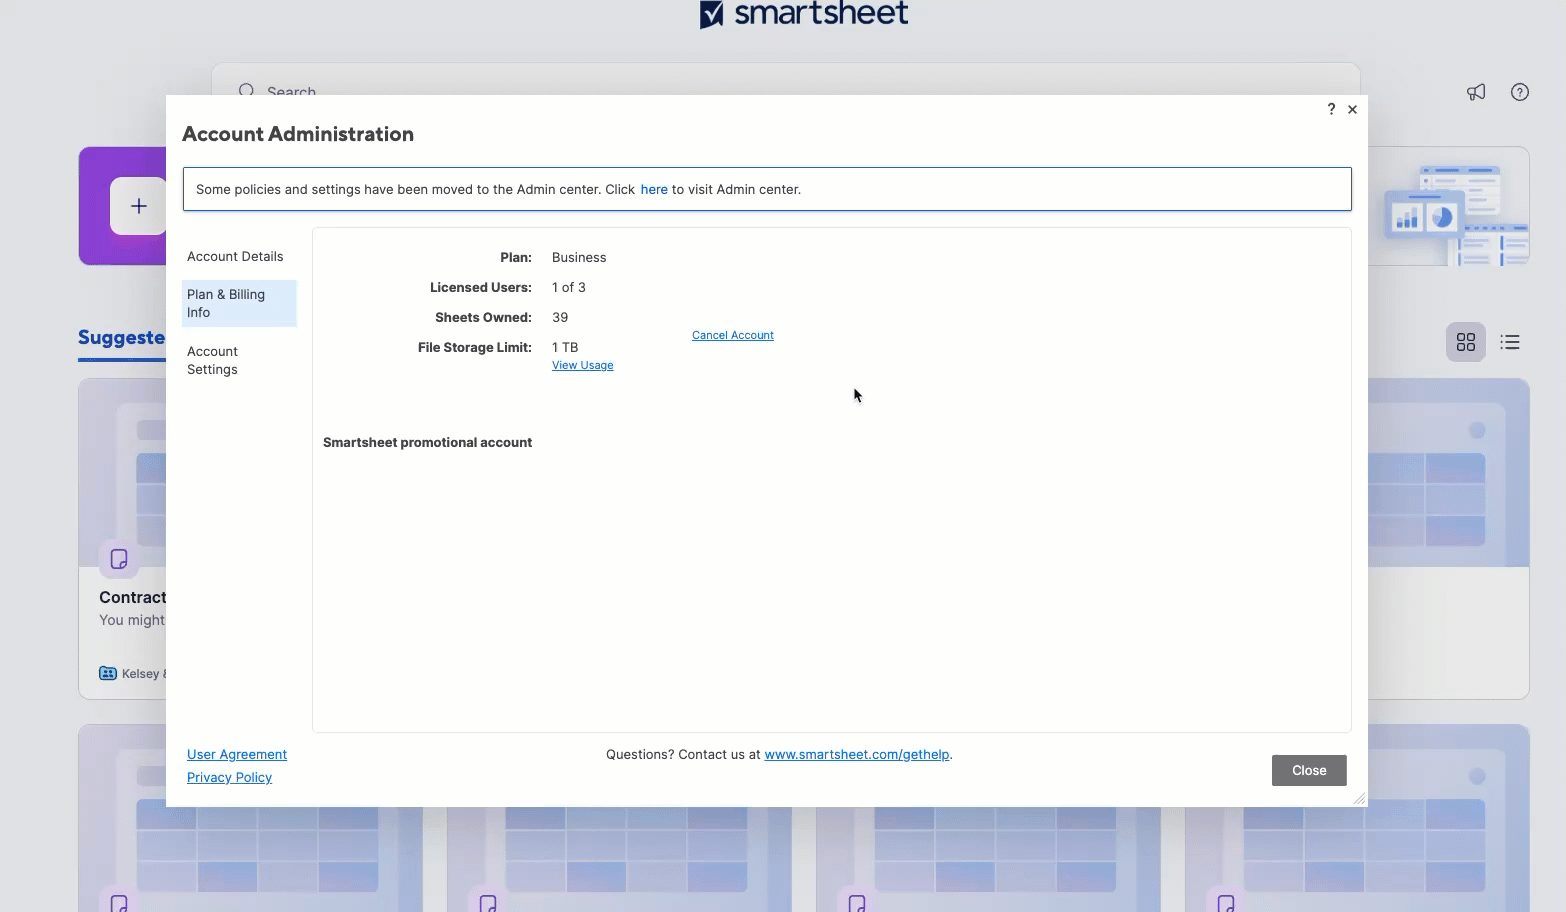This screenshot has width=1566, height=912.
Task: Open the Help circle icon in header
Action: tap(1519, 92)
